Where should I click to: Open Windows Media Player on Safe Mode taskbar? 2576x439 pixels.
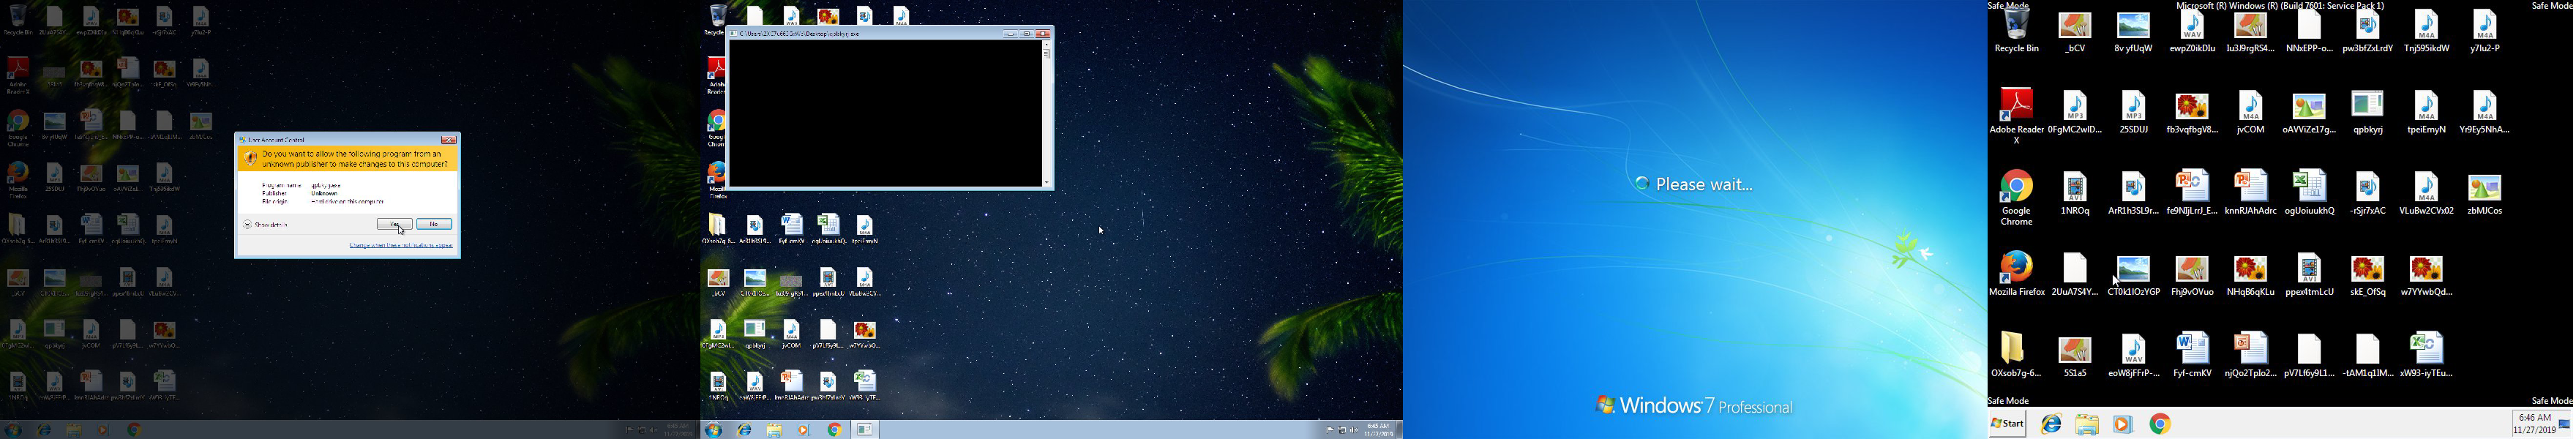point(2123,425)
